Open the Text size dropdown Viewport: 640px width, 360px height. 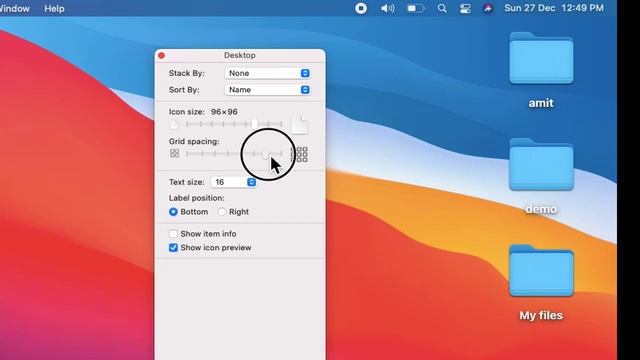tap(233, 182)
